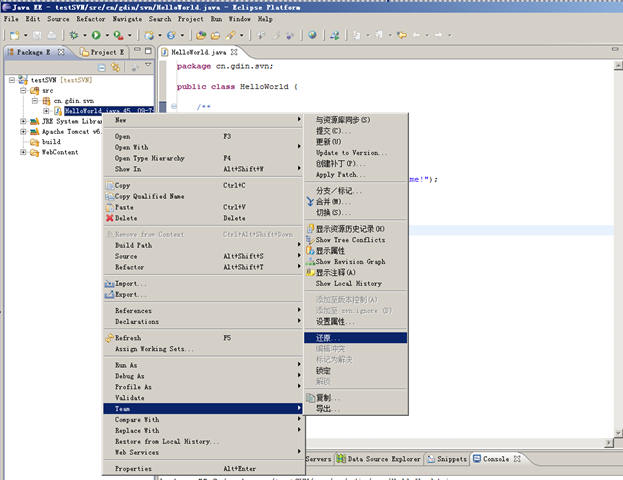The image size is (623, 480).
Task: Expand the HelloWorld.java tree node
Action: 46,111
